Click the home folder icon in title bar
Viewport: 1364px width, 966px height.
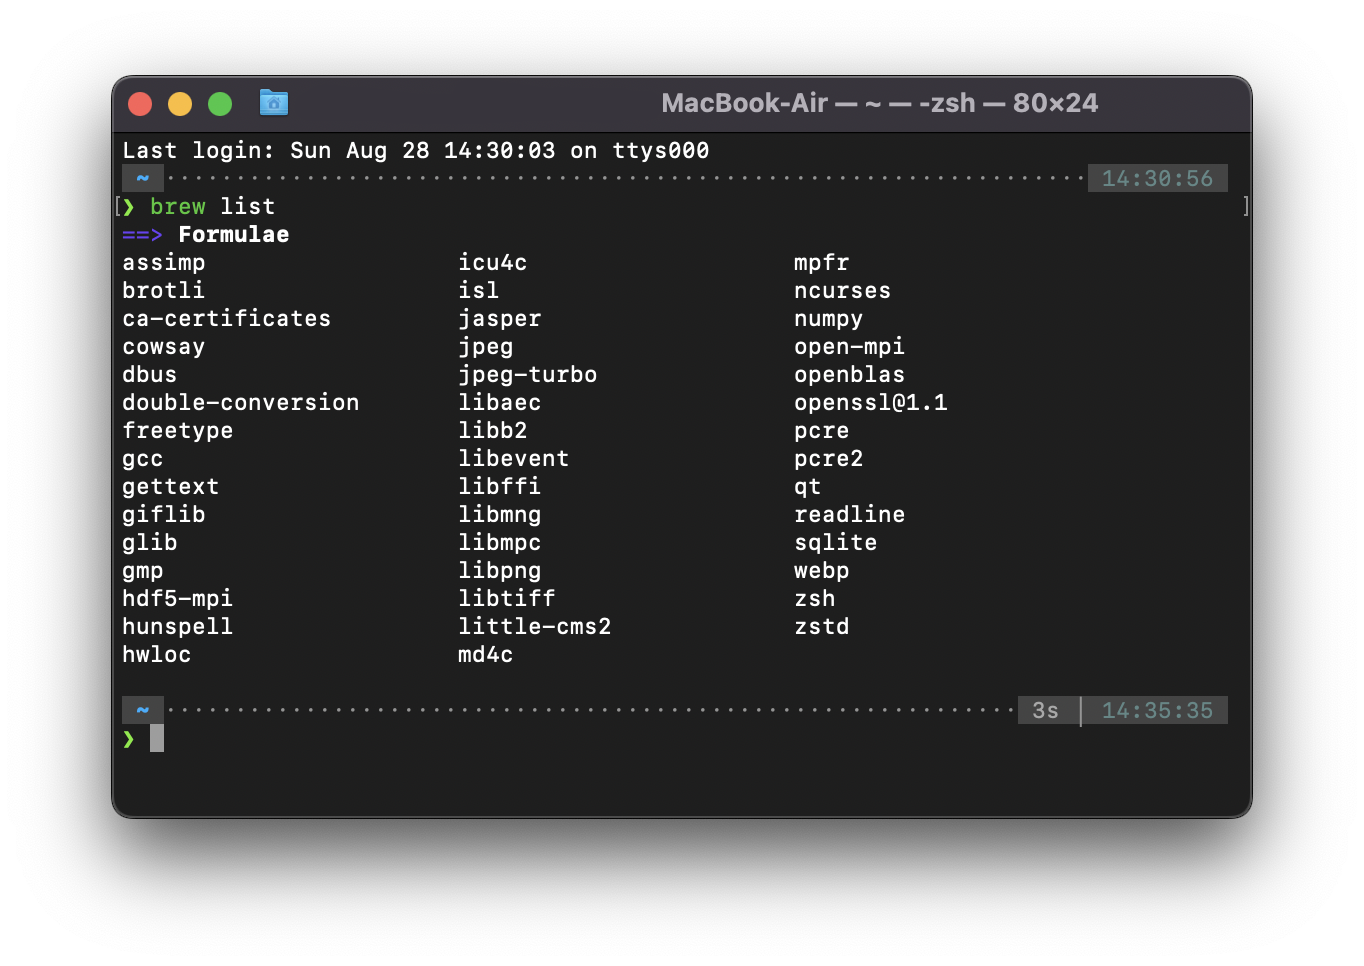(x=273, y=103)
